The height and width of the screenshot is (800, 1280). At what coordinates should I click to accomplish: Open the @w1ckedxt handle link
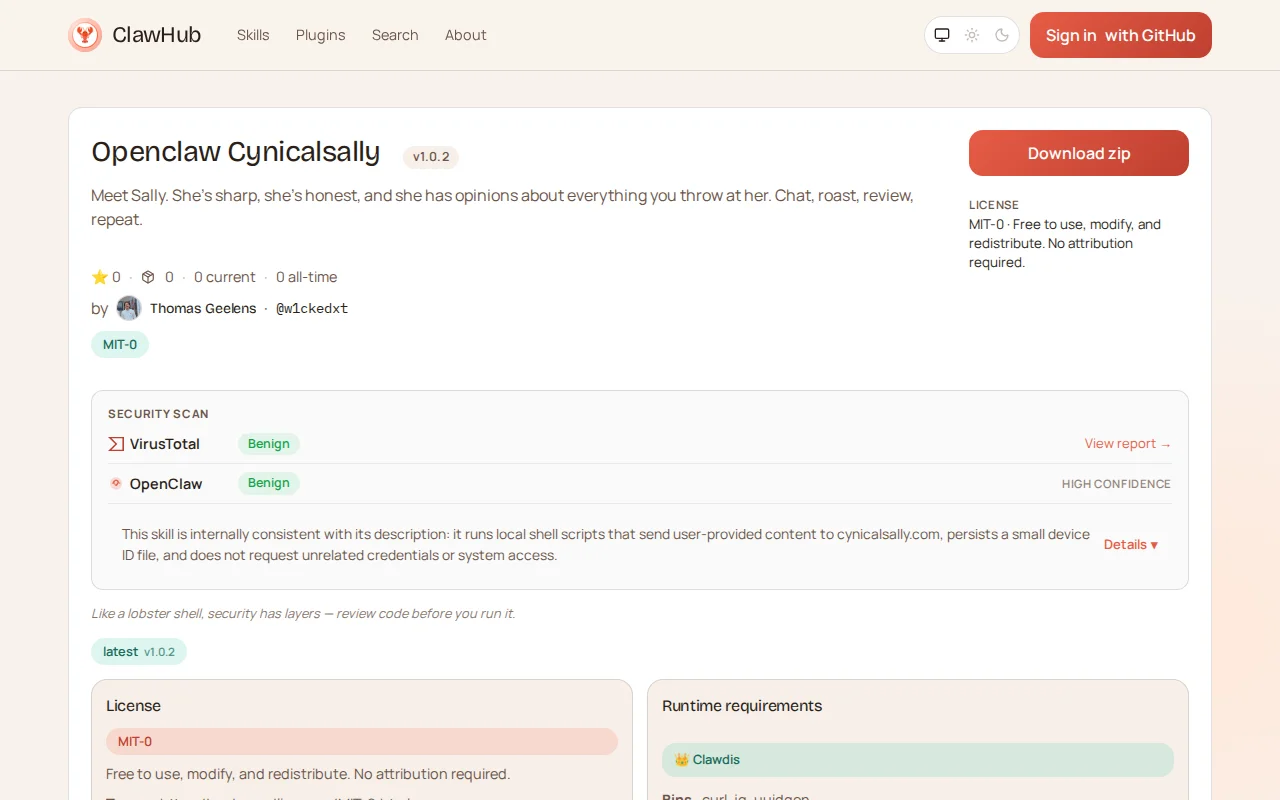[x=312, y=308]
